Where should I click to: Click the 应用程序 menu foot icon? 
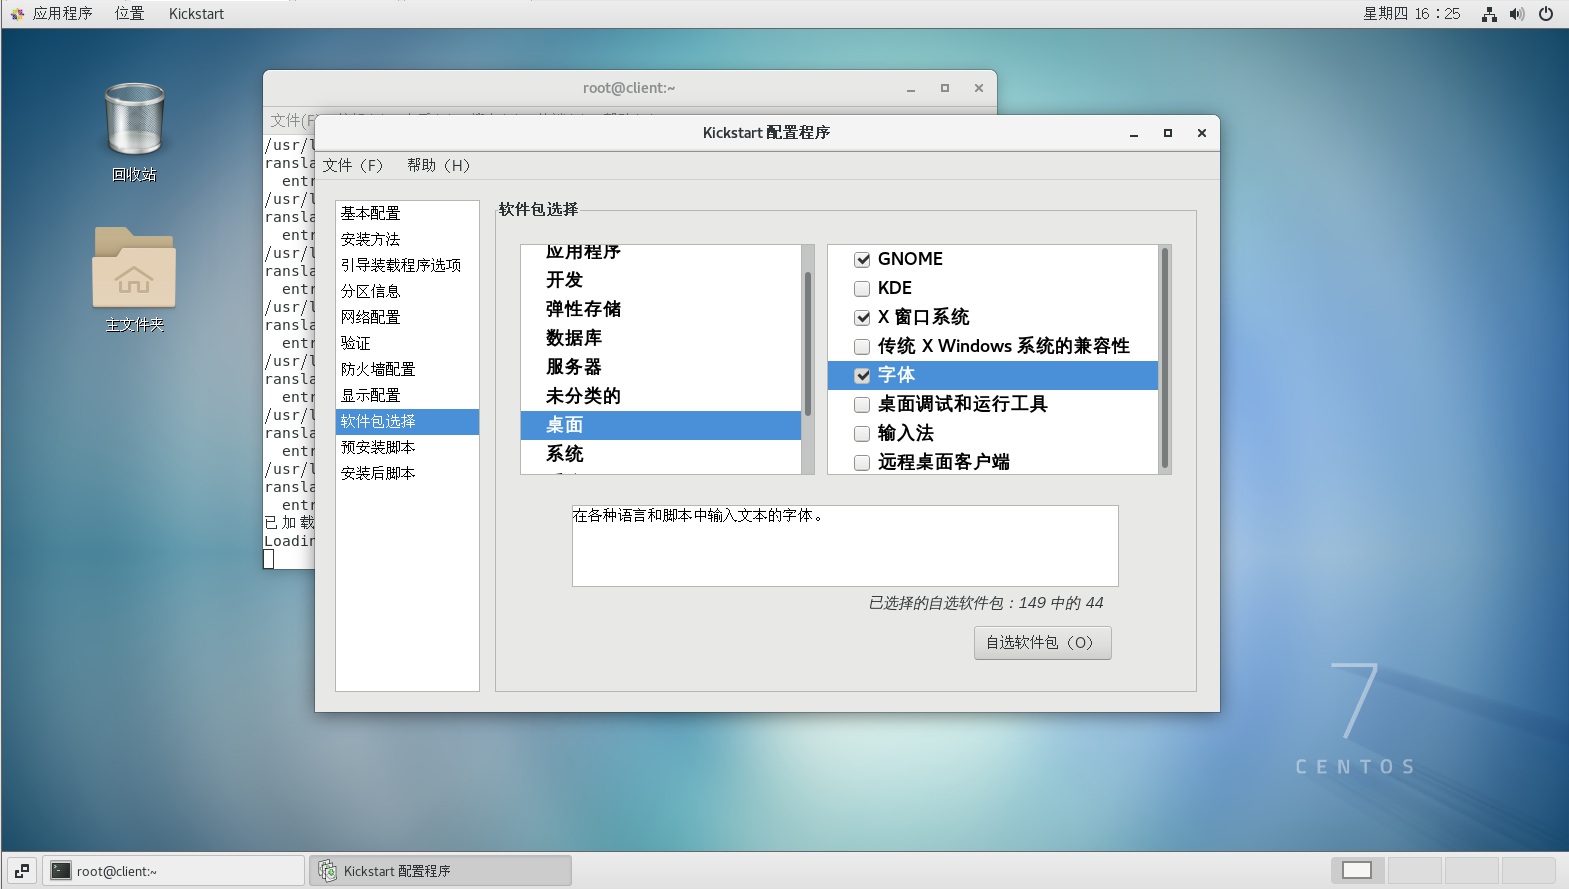[x=17, y=14]
